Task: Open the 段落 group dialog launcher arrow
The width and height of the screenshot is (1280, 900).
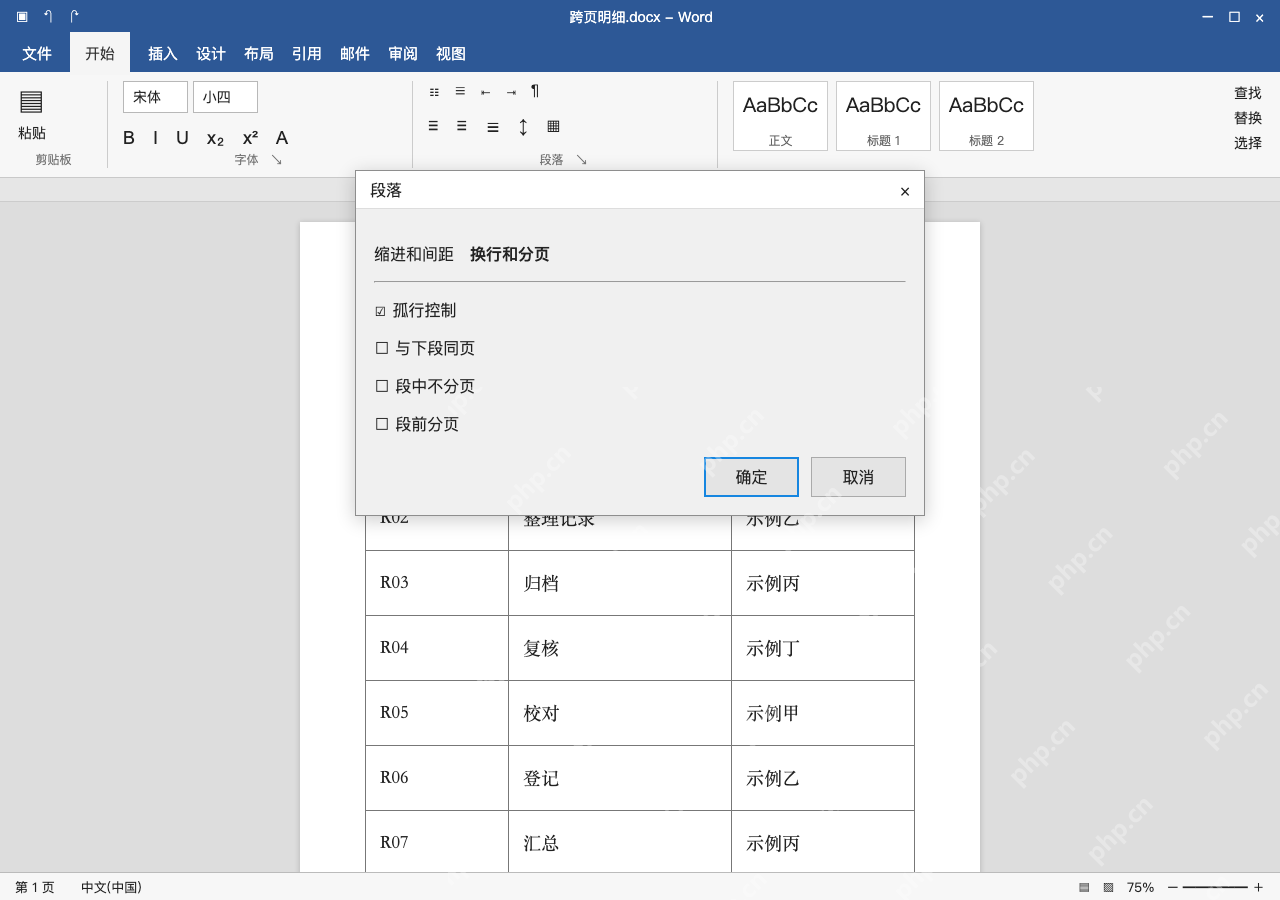Action: (581, 160)
